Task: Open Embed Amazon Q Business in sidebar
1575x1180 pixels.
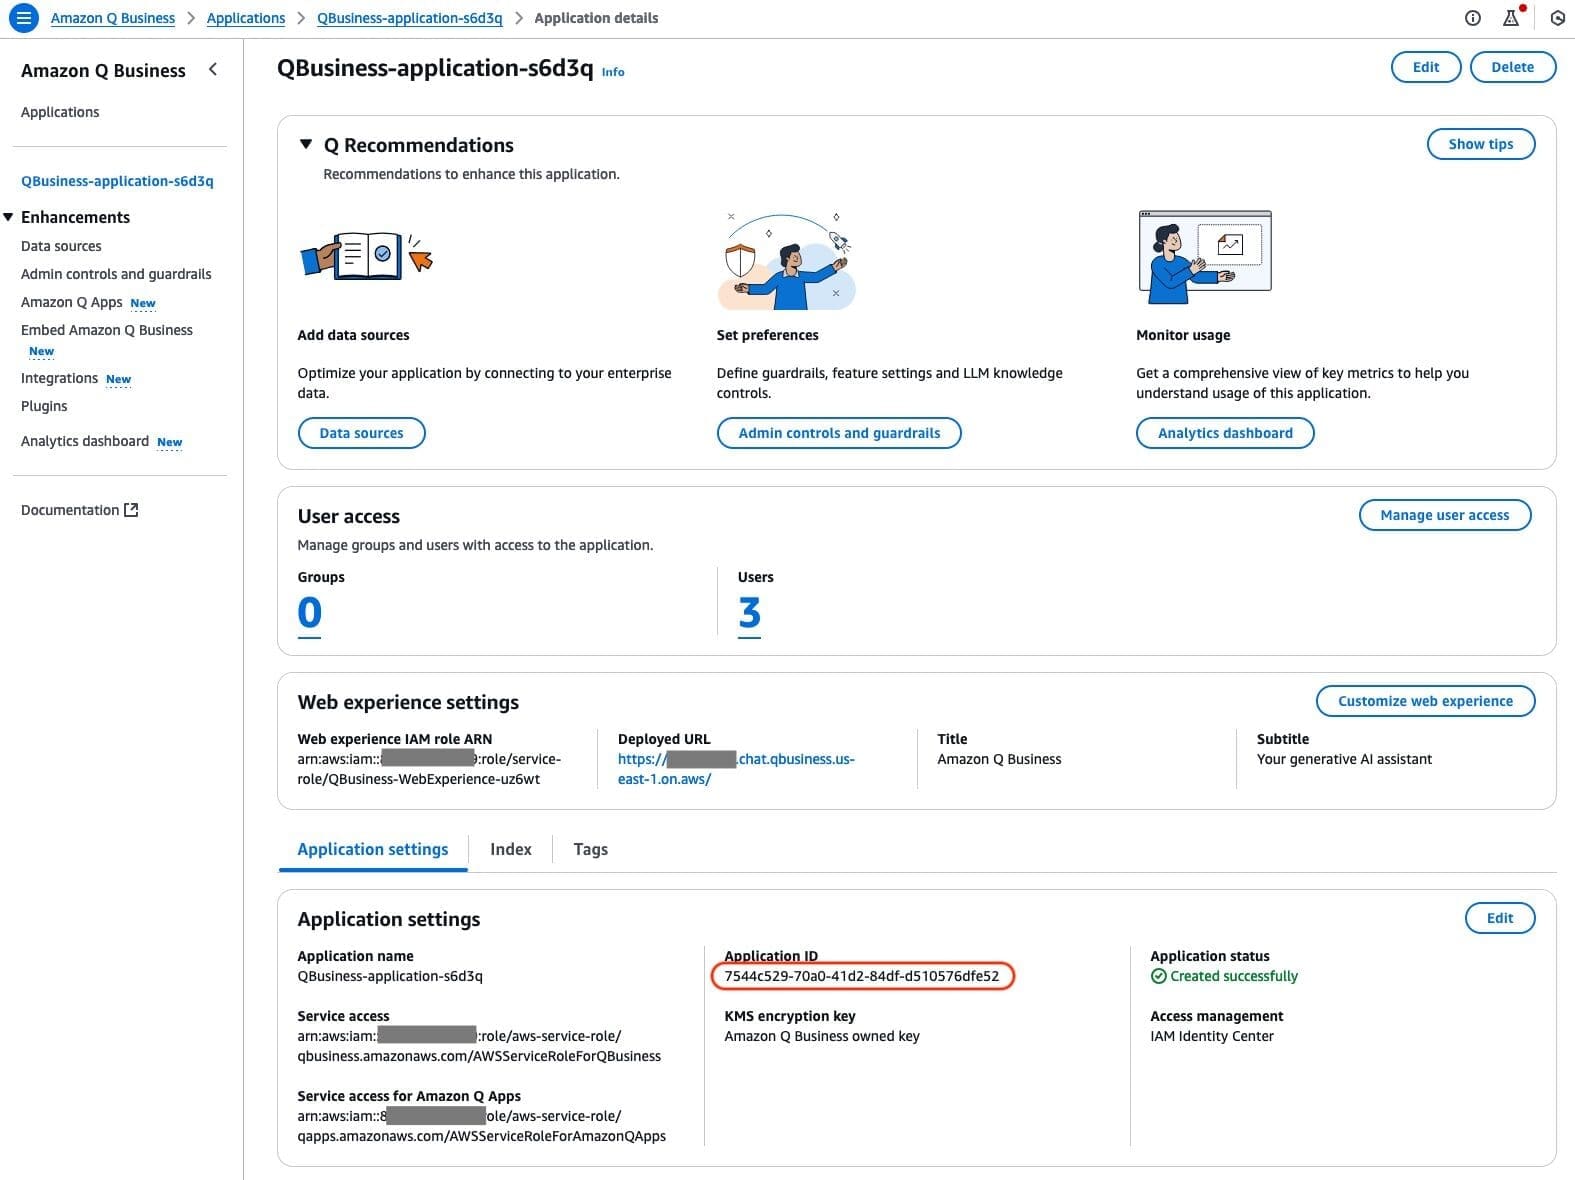Action: (x=107, y=330)
